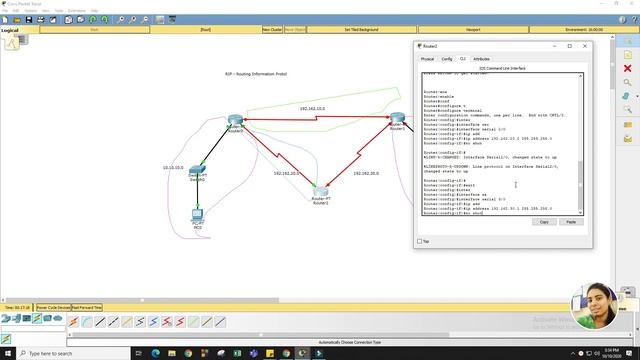Pick the light-blue Console cable
The width and height of the screenshot is (640, 360).
point(87,322)
